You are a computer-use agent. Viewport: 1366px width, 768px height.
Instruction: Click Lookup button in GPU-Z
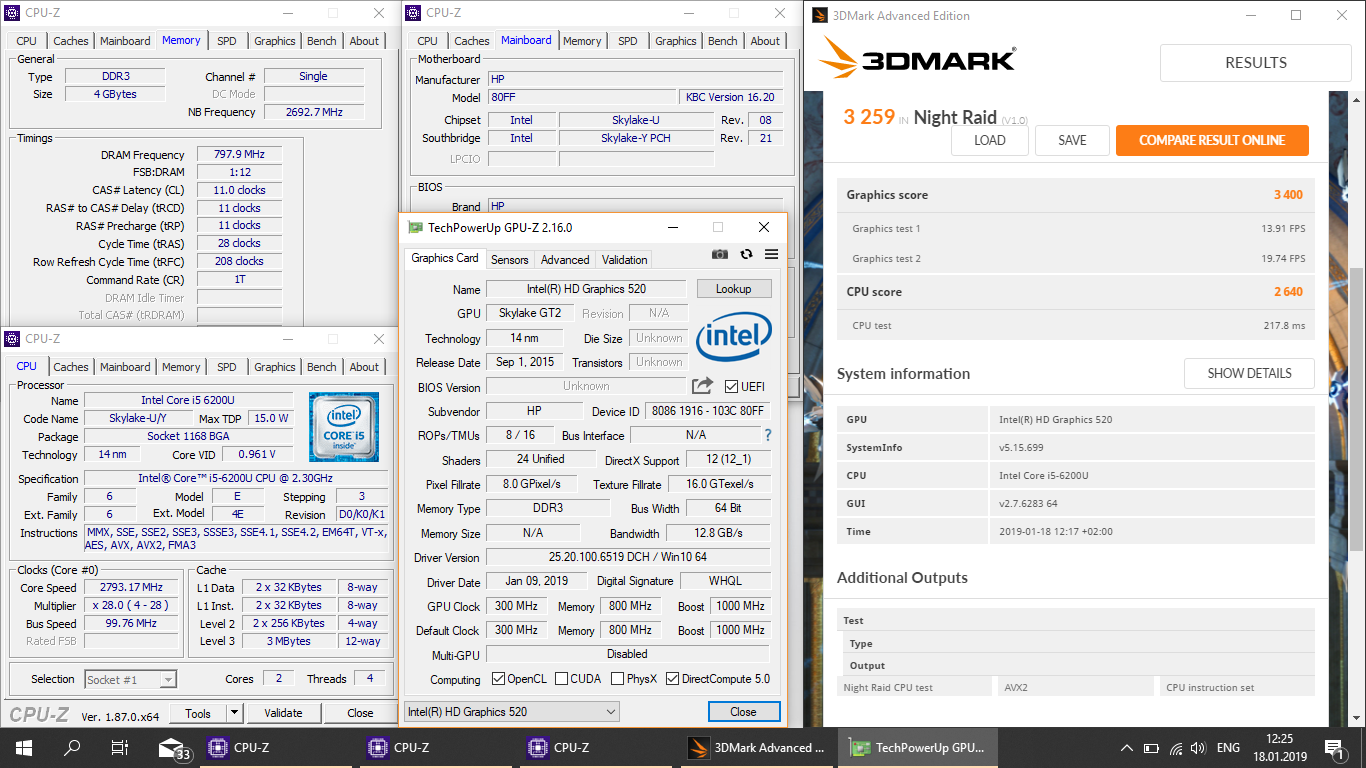[733, 288]
